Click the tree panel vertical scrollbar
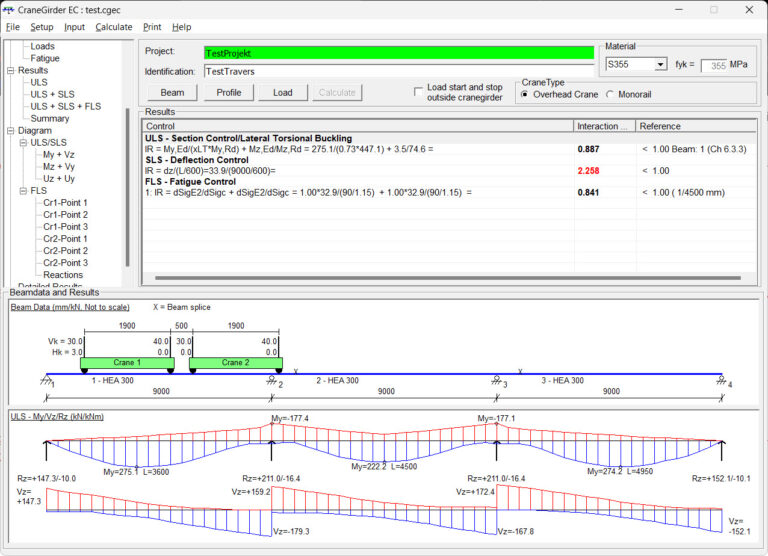The image size is (768, 556). (128, 187)
